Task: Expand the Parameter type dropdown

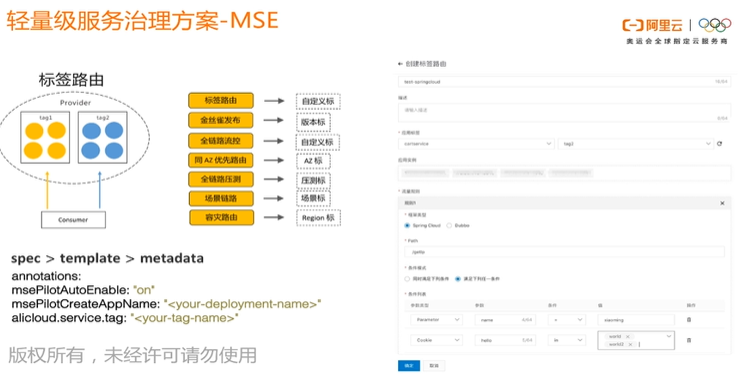Action: coord(437,320)
